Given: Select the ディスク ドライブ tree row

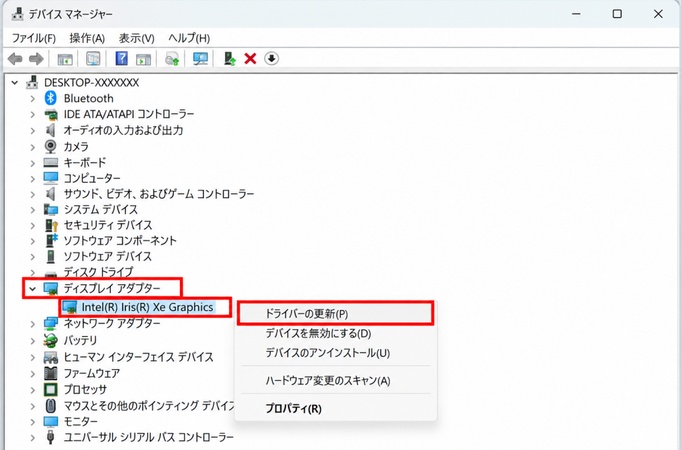Looking at the screenshot, I should tap(99, 272).
